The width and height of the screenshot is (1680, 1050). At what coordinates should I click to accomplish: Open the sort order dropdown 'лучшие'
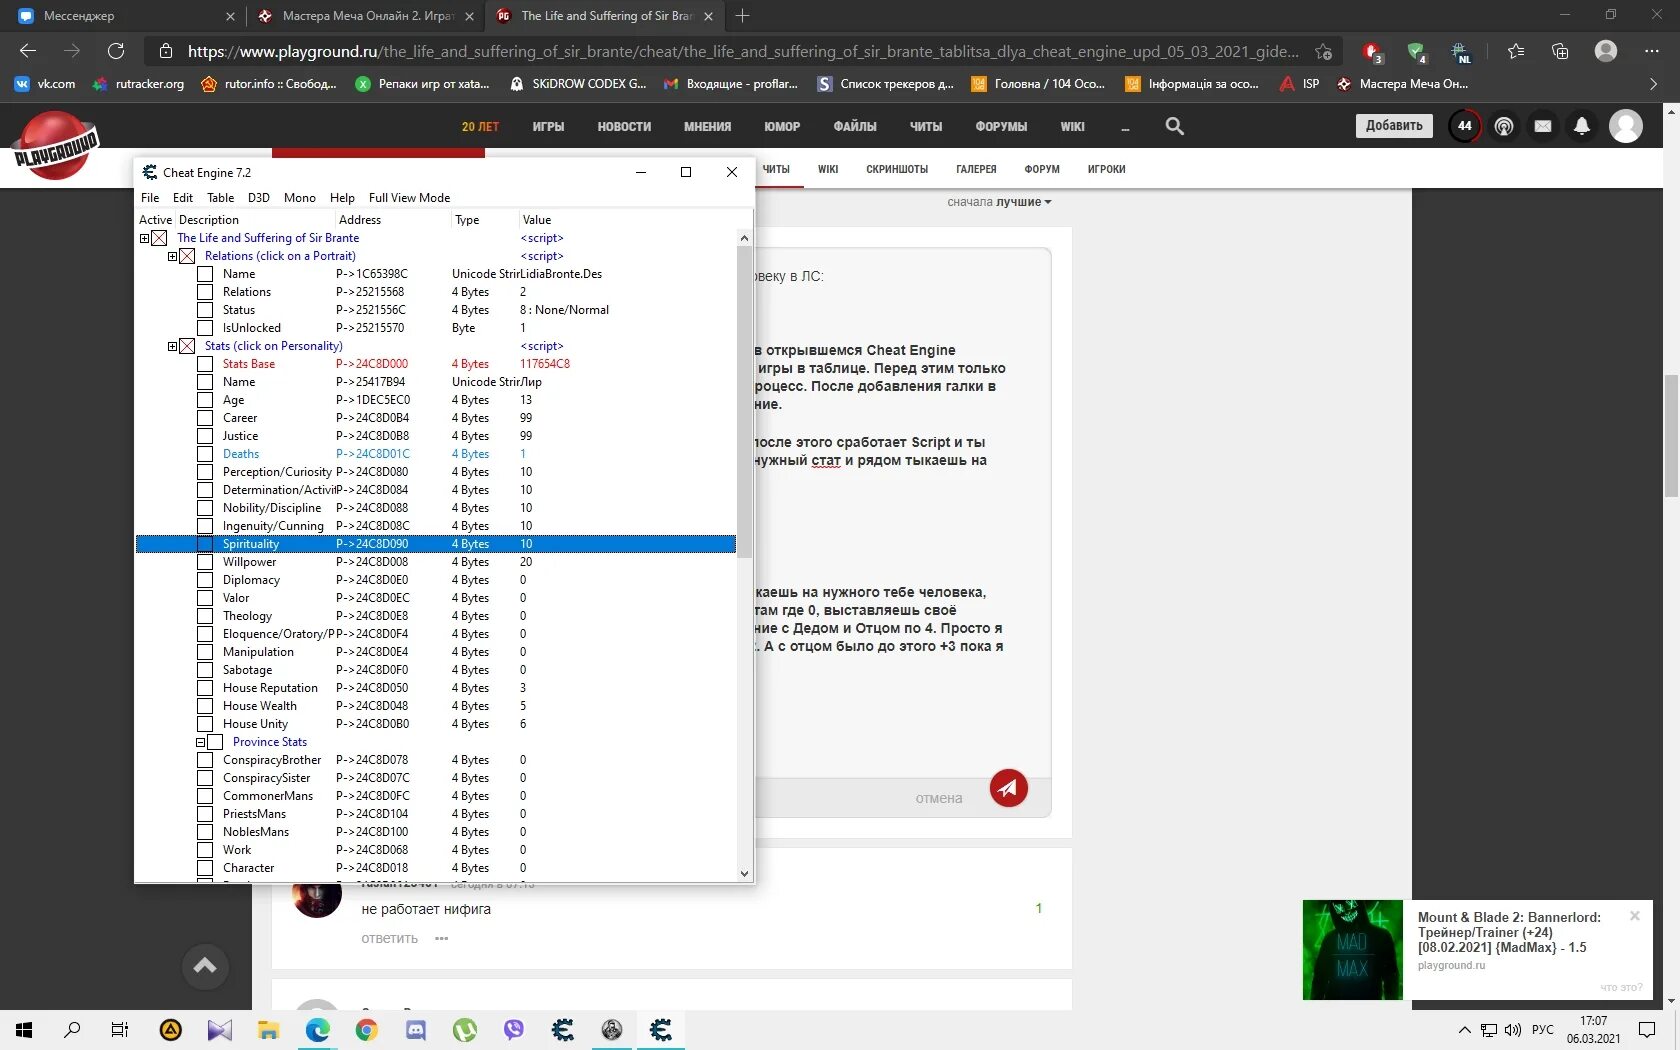click(1023, 202)
